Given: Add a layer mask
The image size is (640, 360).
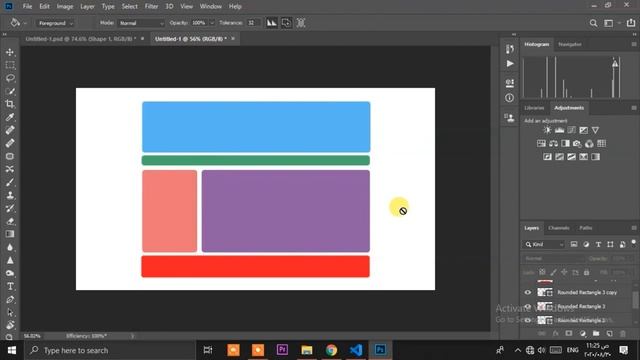Looking at the screenshot, I should click(569, 333).
